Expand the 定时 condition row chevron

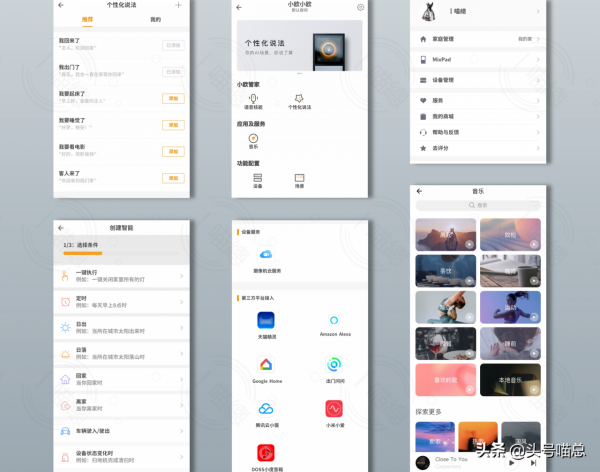click(x=181, y=301)
